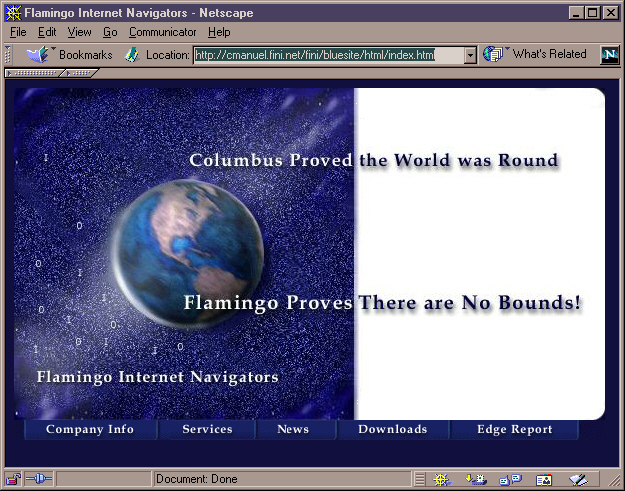
Task: Click 'Columbus Proved the World was Round' headline
Action: pos(373,160)
